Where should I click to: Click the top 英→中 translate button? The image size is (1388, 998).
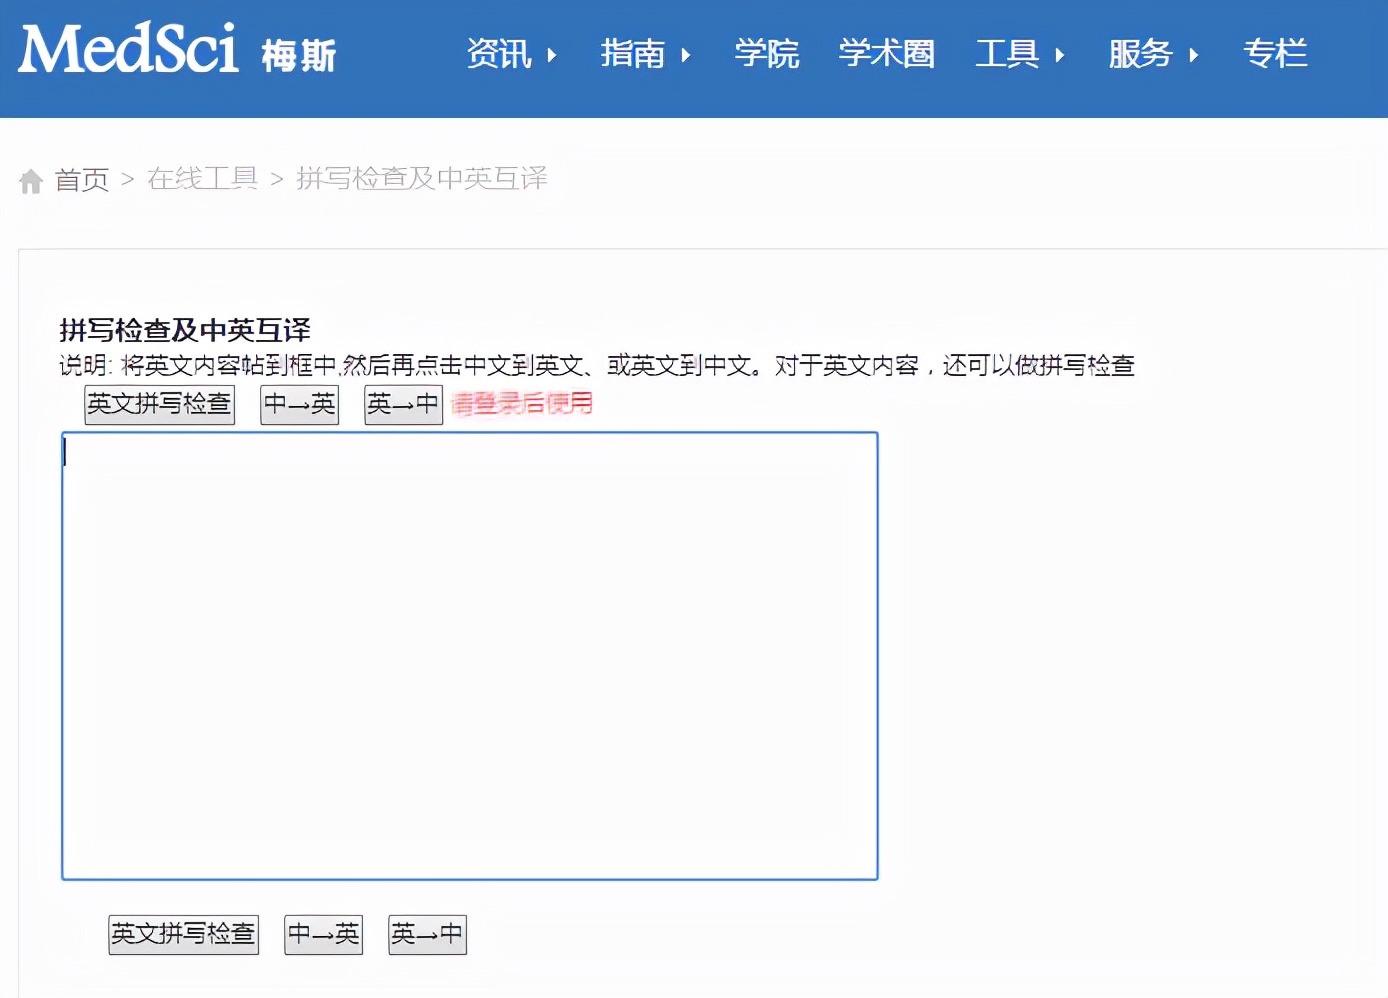[x=403, y=404]
